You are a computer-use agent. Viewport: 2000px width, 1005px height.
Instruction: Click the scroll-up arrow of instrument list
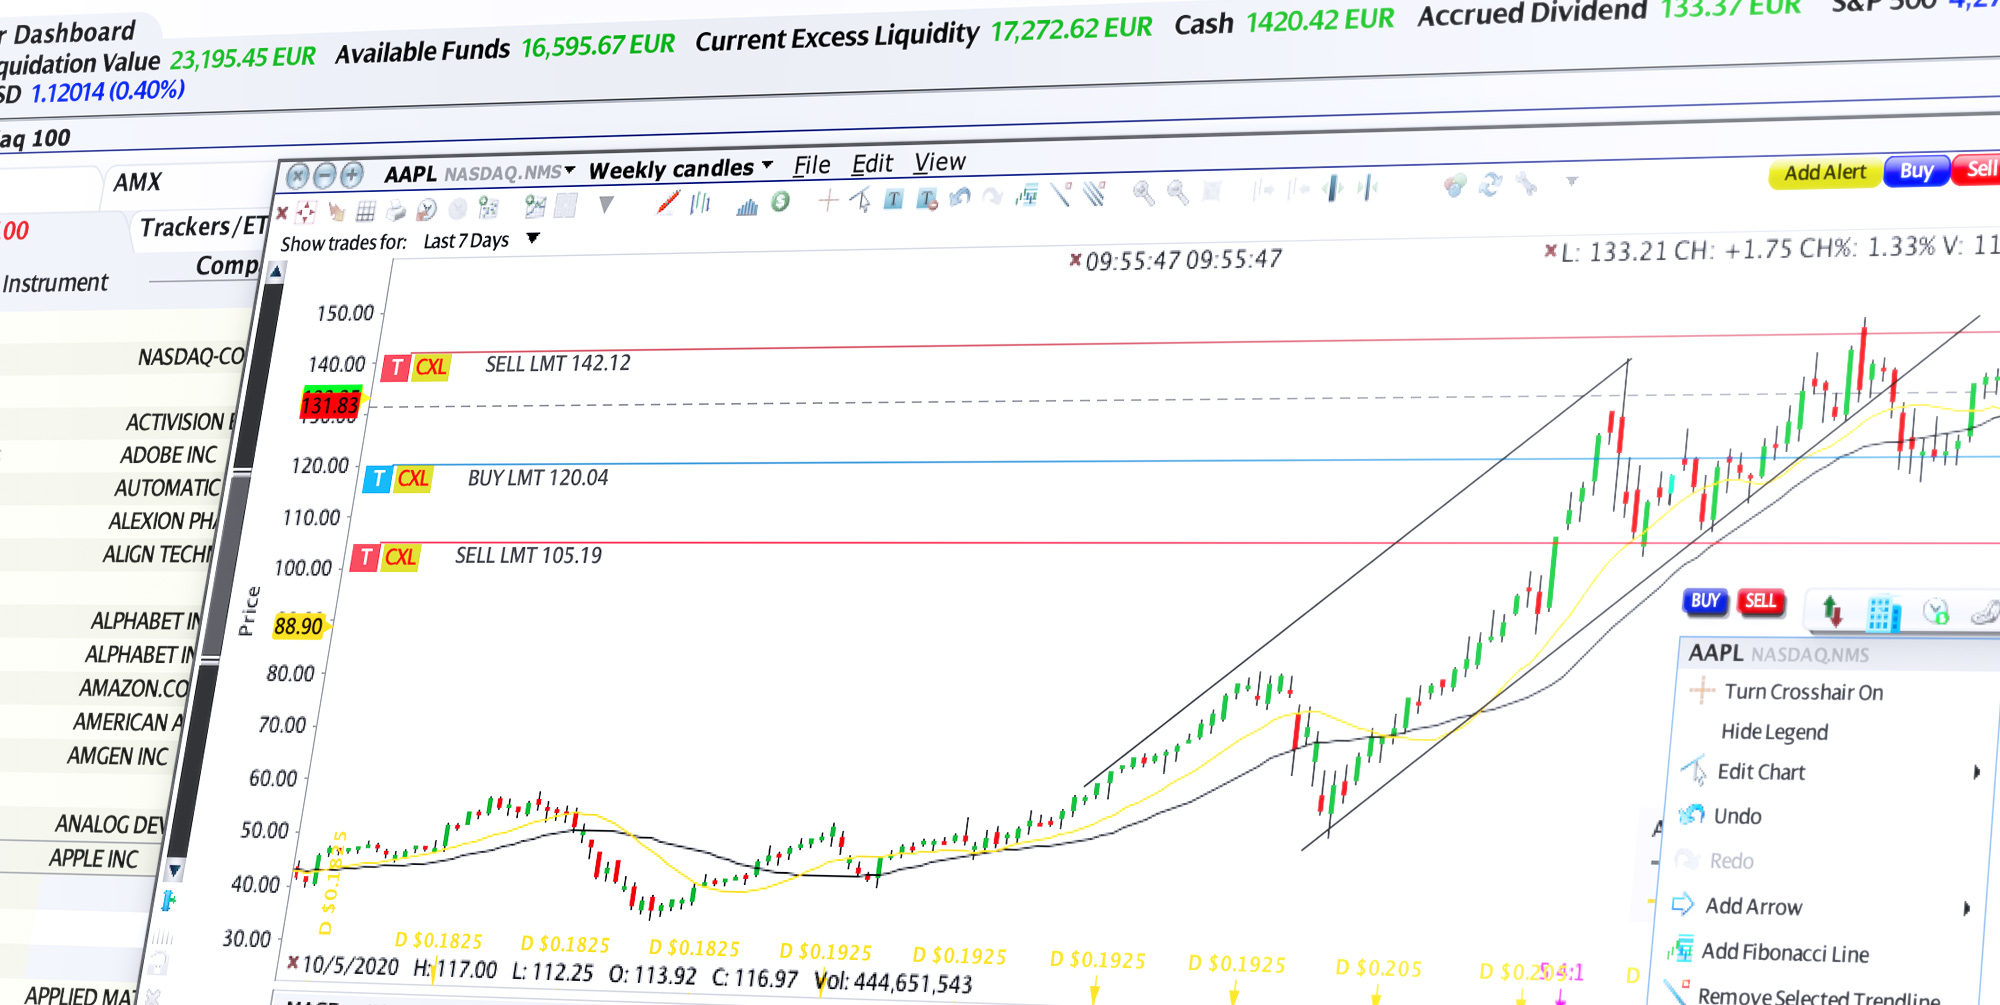point(275,271)
